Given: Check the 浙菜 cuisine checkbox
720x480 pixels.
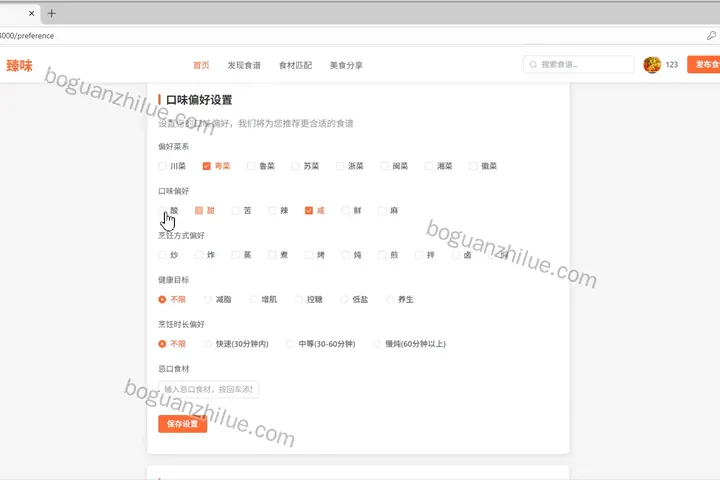Looking at the screenshot, I should (340, 166).
